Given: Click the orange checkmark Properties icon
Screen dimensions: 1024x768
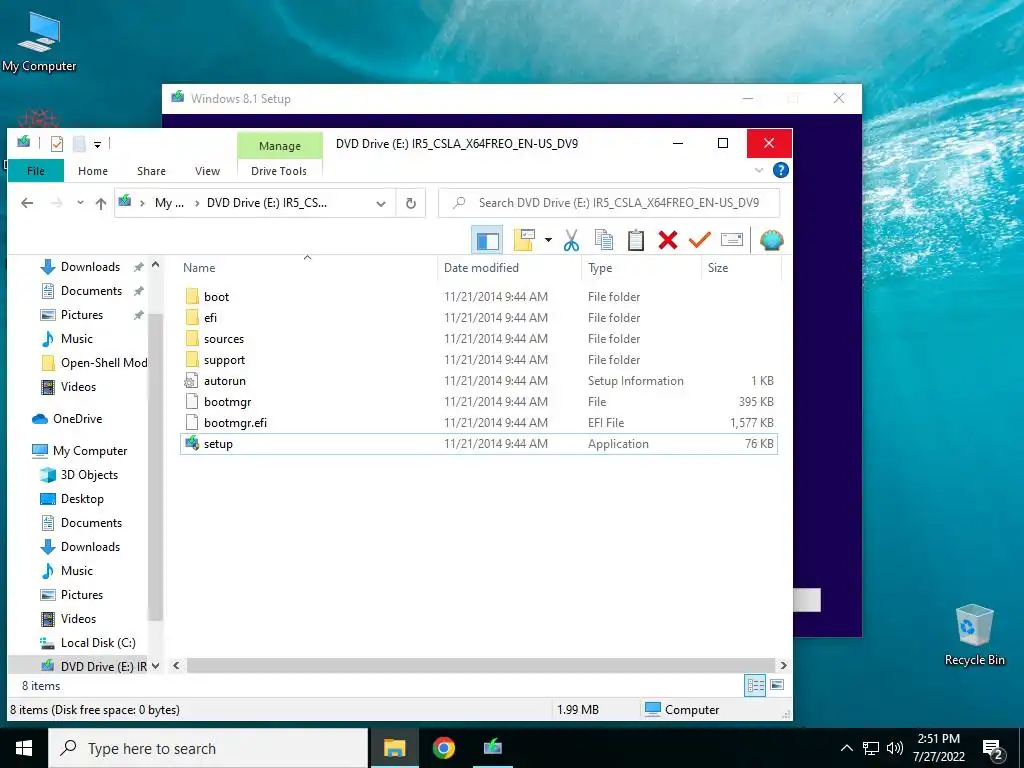Looking at the screenshot, I should click(699, 240).
